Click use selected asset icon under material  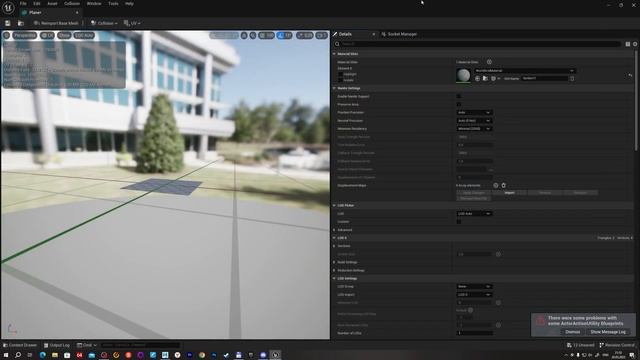coord(477,78)
